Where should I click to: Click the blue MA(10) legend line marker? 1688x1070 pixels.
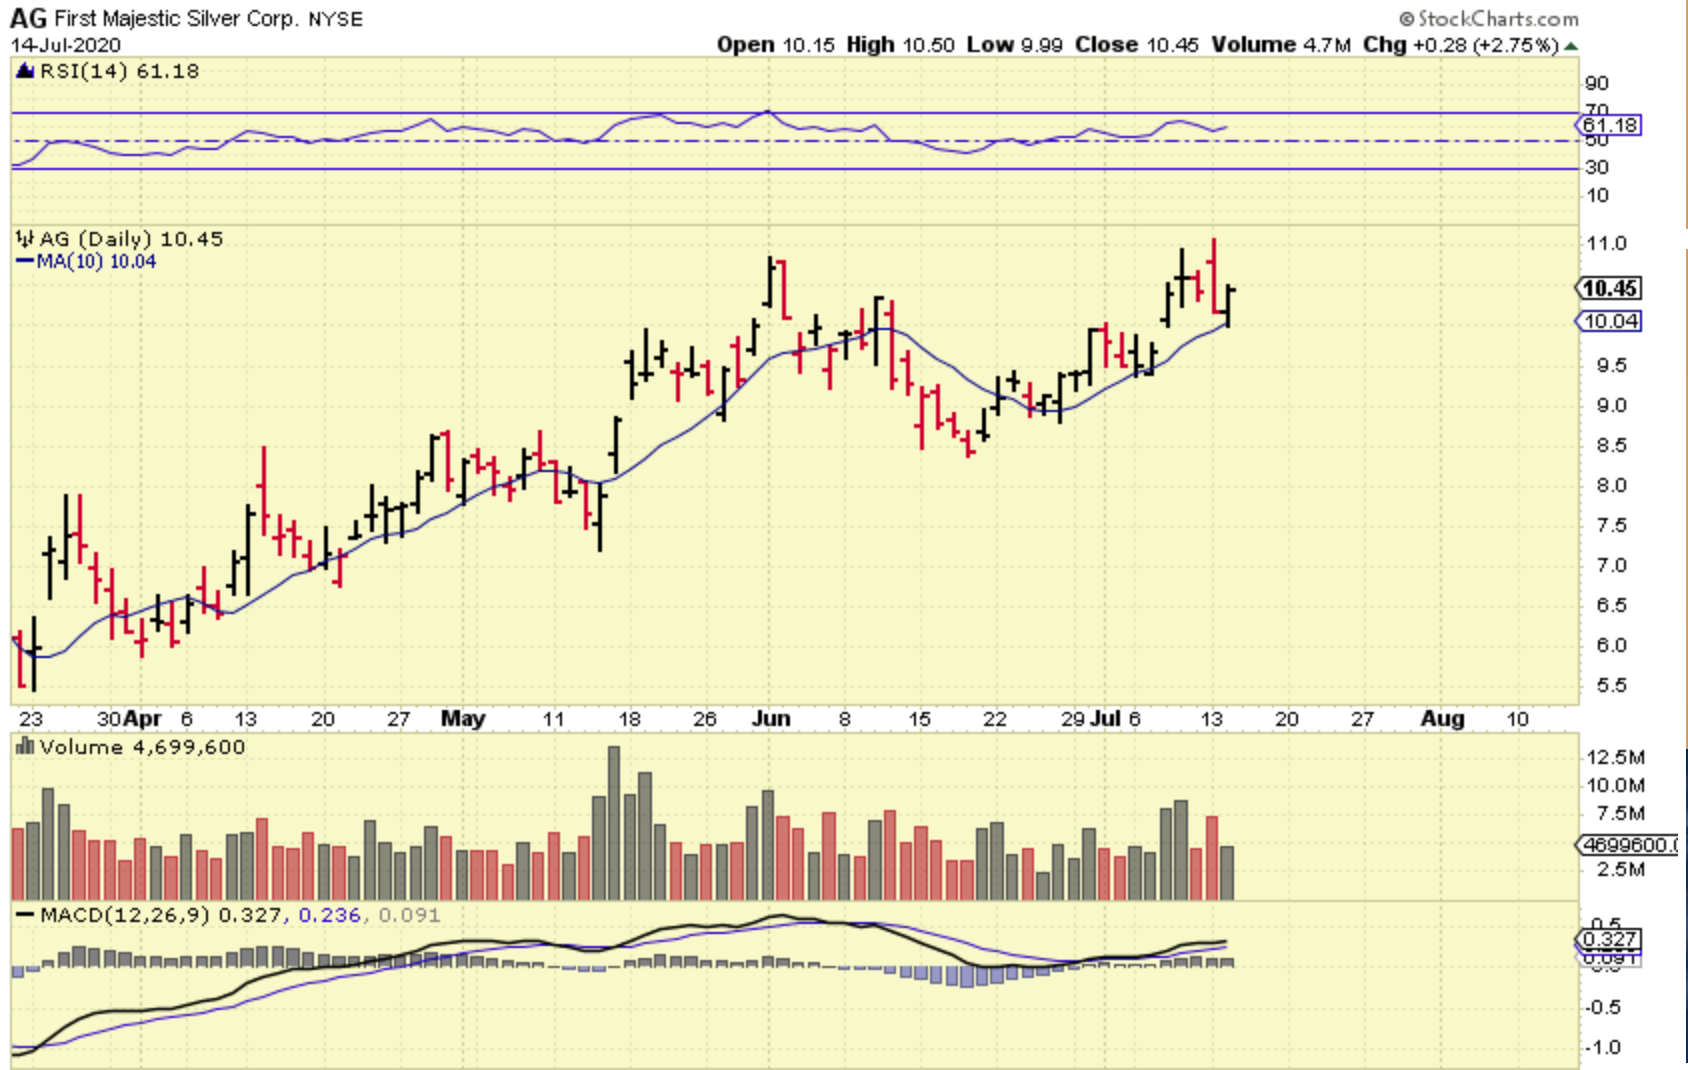pyautogui.click(x=25, y=262)
